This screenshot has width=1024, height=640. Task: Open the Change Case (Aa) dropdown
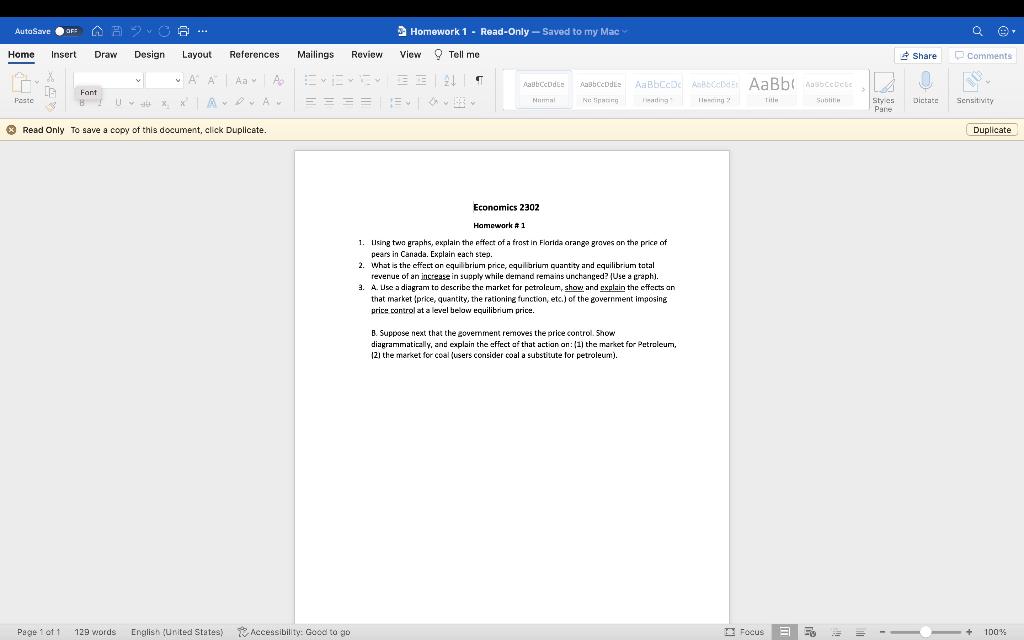(246, 80)
